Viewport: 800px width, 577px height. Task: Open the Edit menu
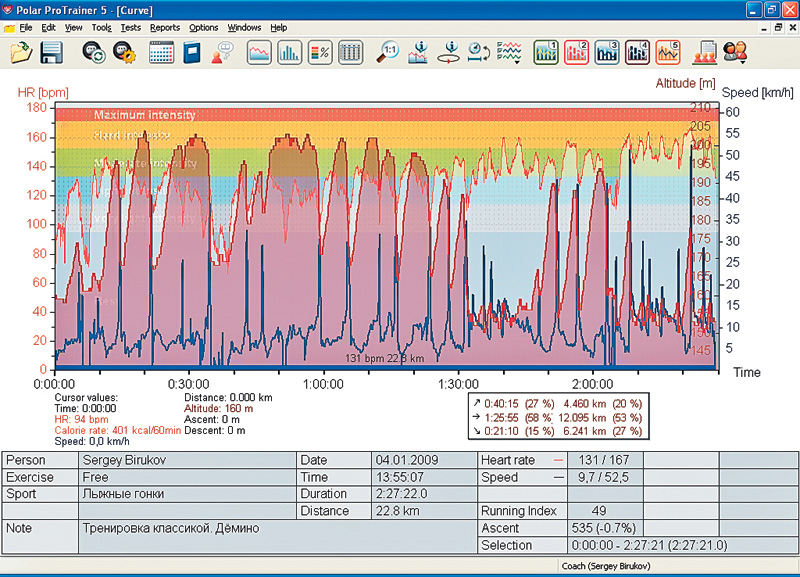click(x=48, y=28)
